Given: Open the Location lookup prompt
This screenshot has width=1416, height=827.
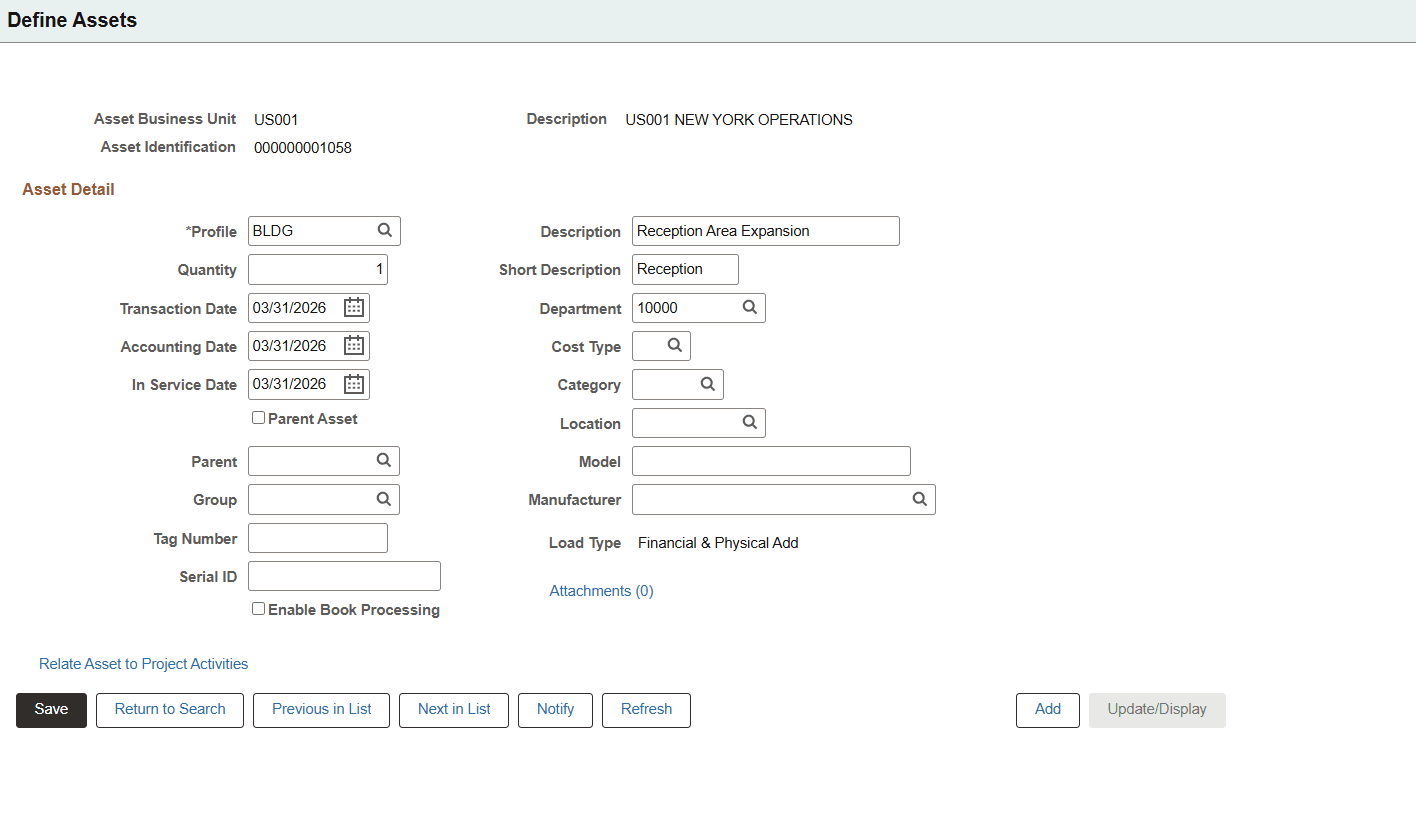Looking at the screenshot, I should click(x=750, y=422).
